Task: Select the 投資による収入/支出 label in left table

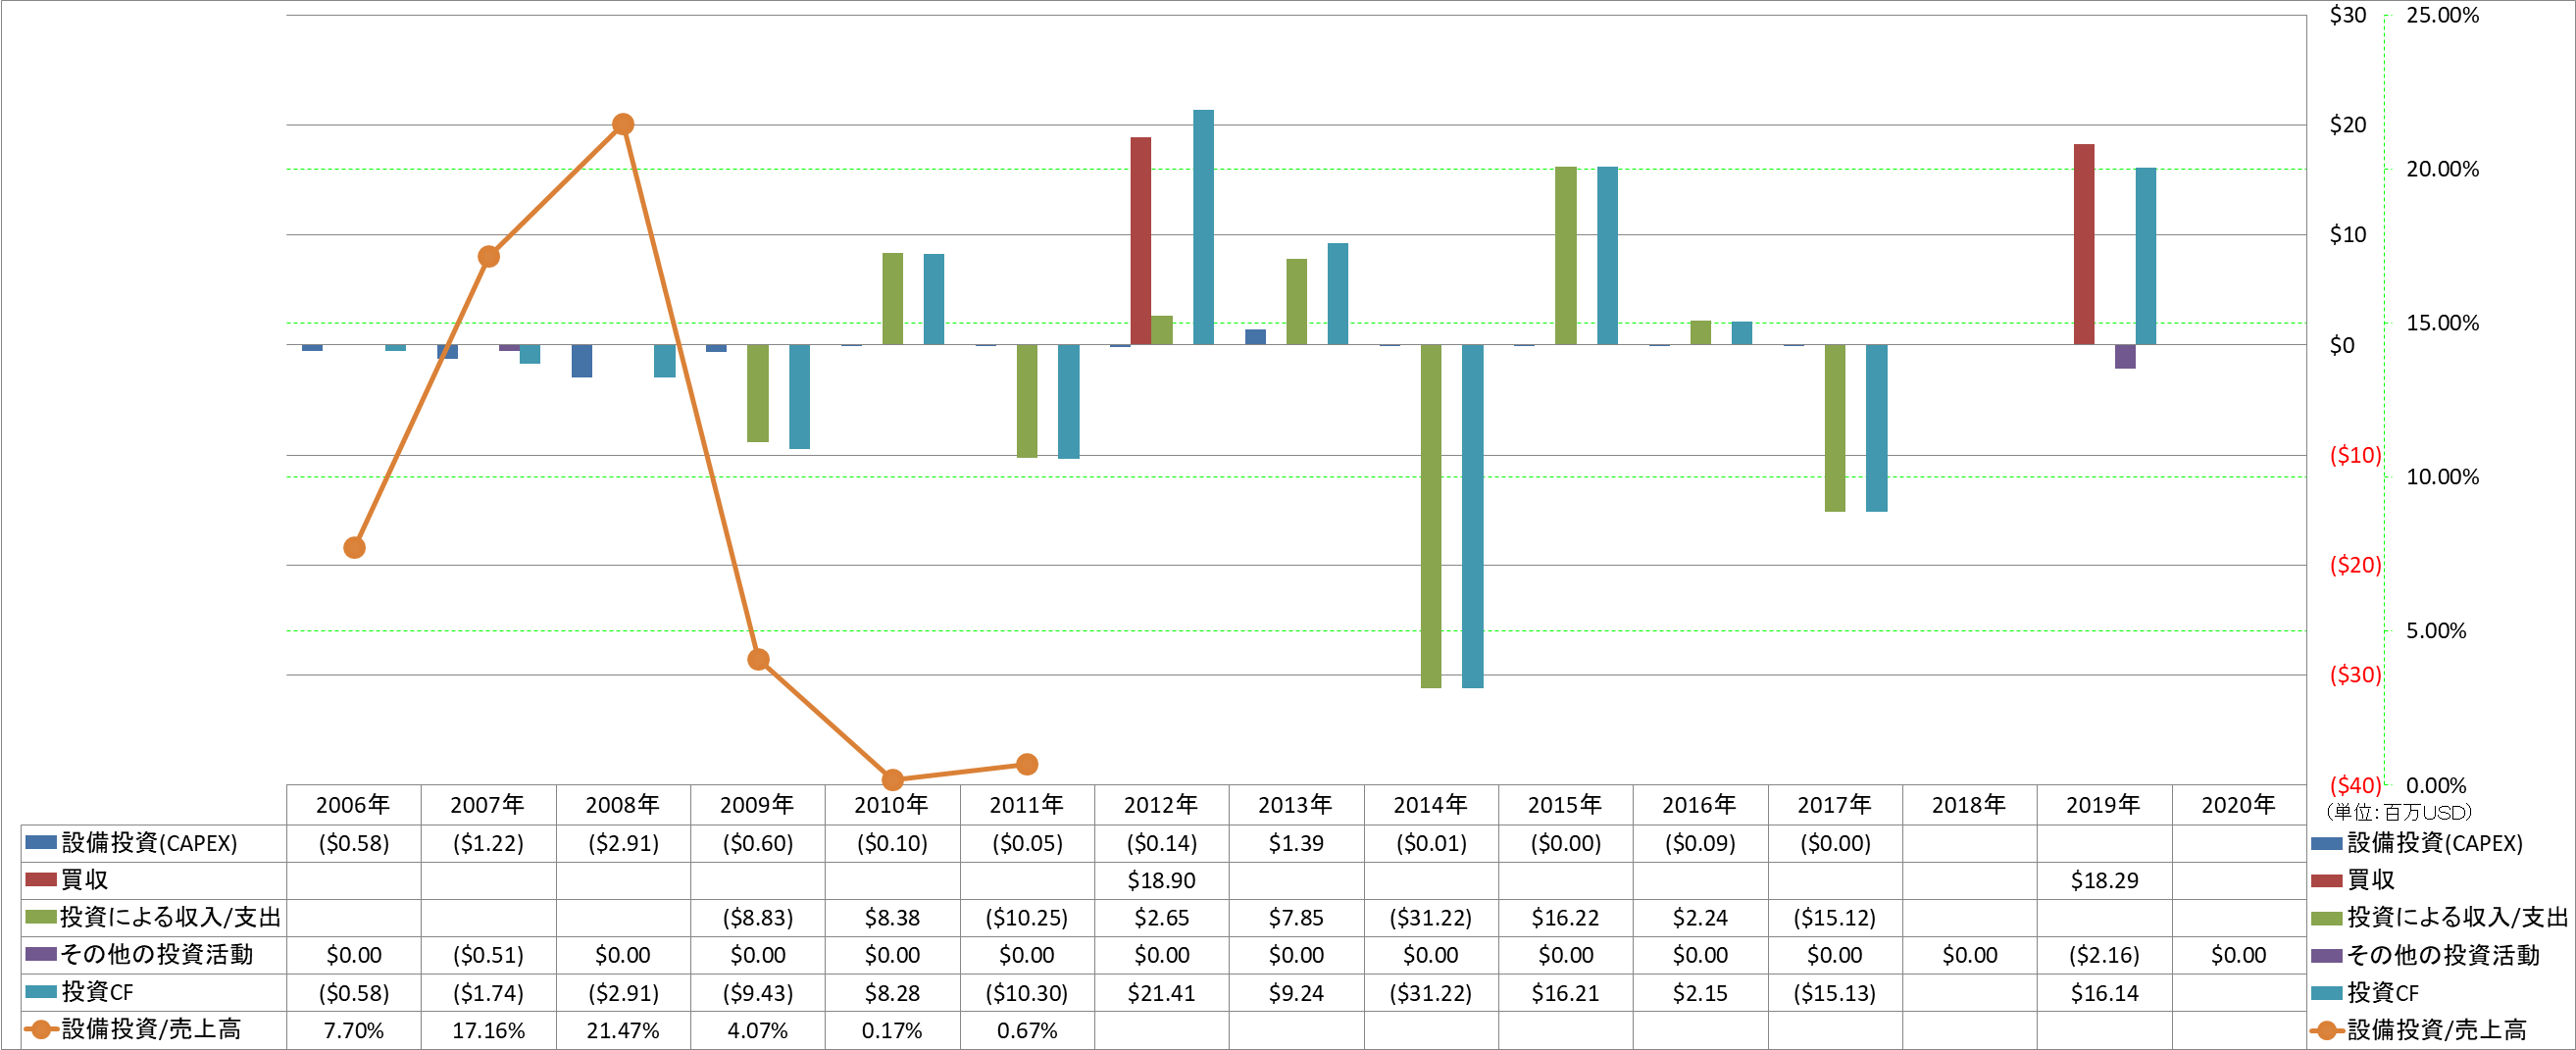Action: click(x=171, y=917)
